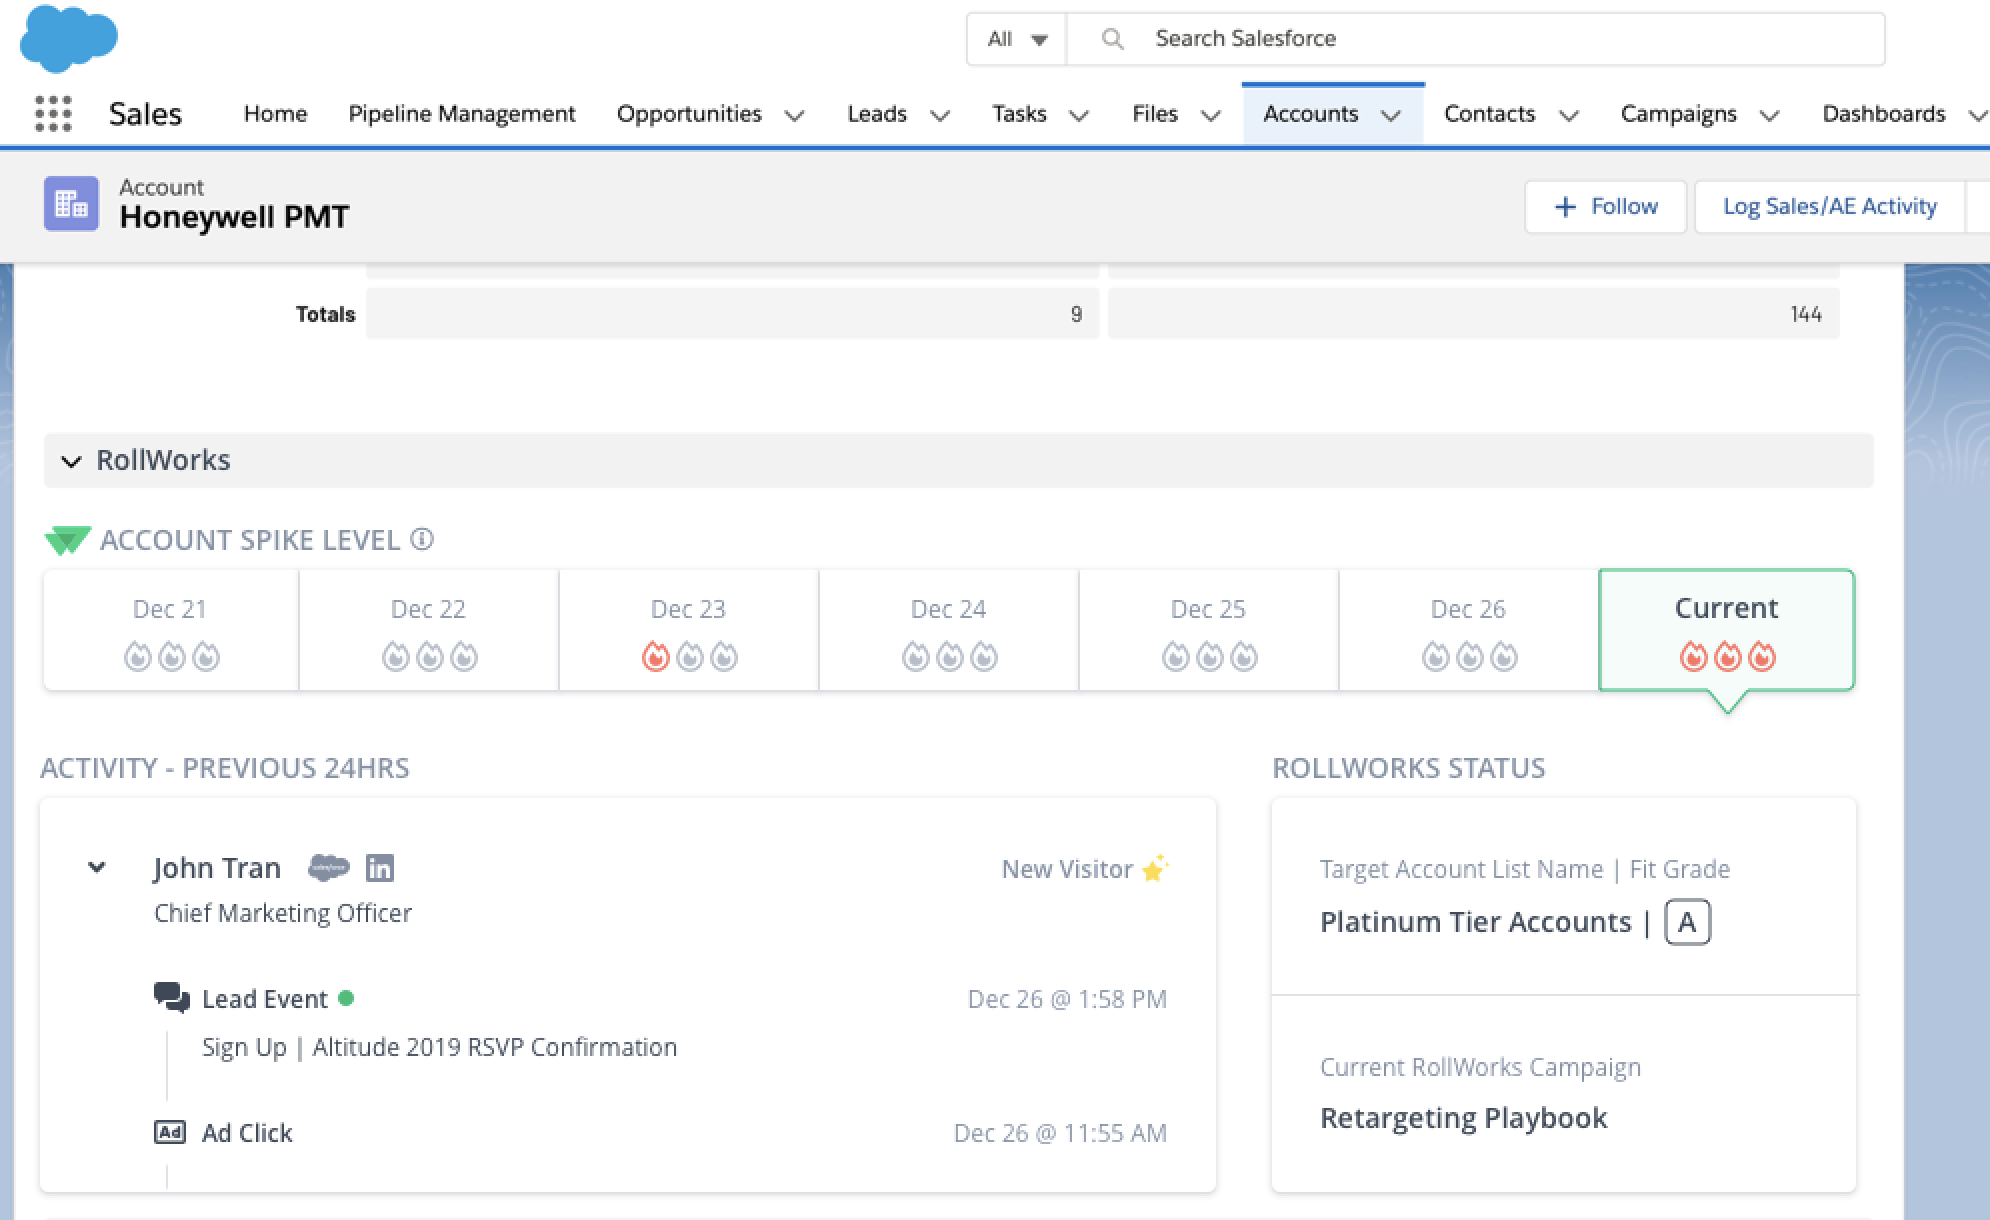Screen dimensions: 1990x1220
Task: Click the Account Spike Level info icon
Action: pyautogui.click(x=422, y=540)
